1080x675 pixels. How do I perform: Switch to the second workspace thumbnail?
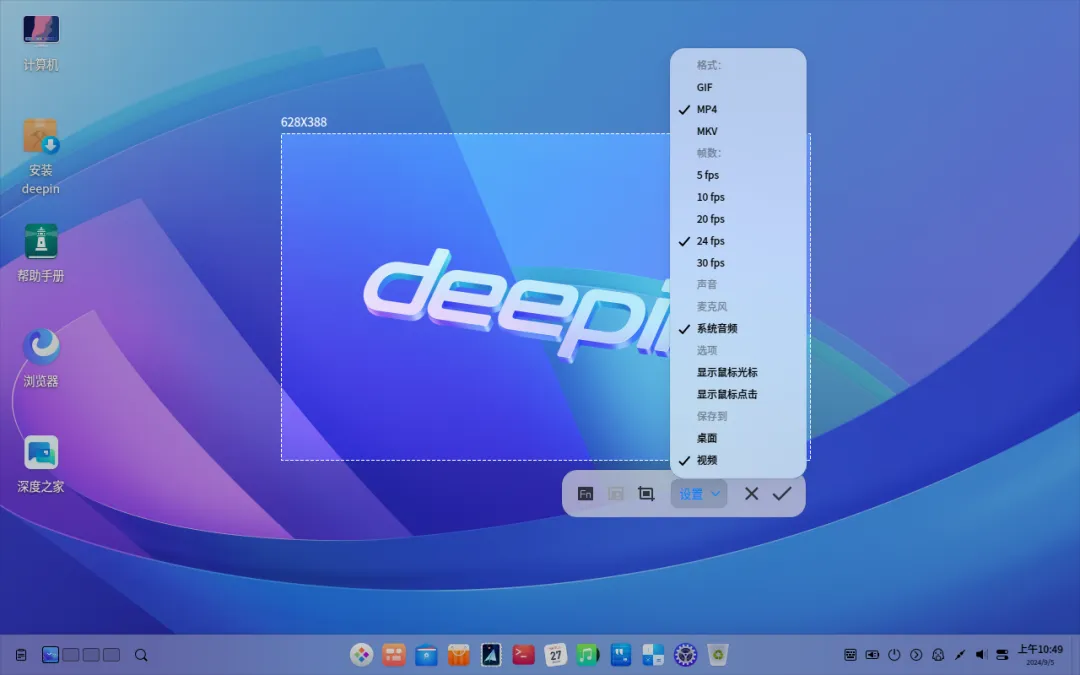pyautogui.click(x=70, y=655)
